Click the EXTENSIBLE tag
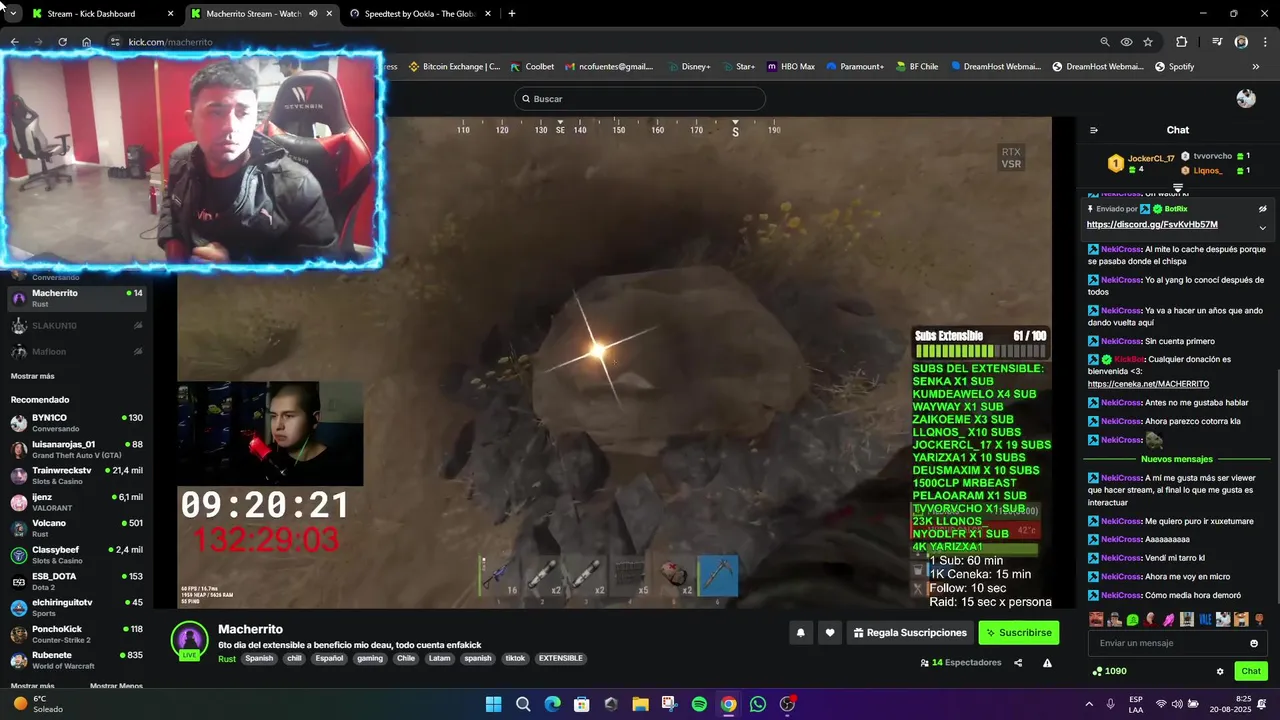This screenshot has height=720, width=1280. (560, 659)
